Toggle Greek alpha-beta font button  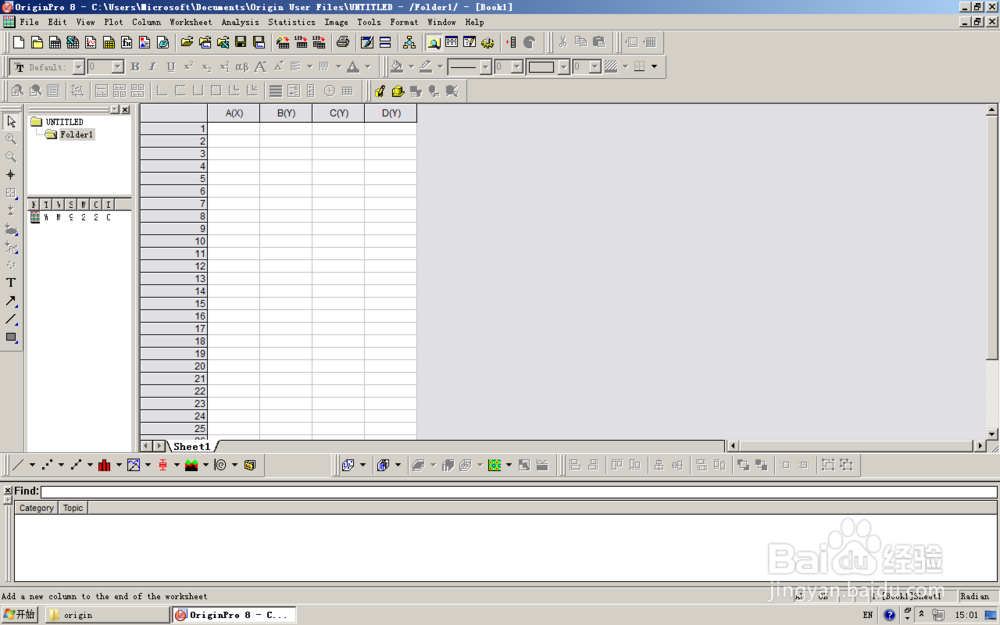[x=242, y=66]
